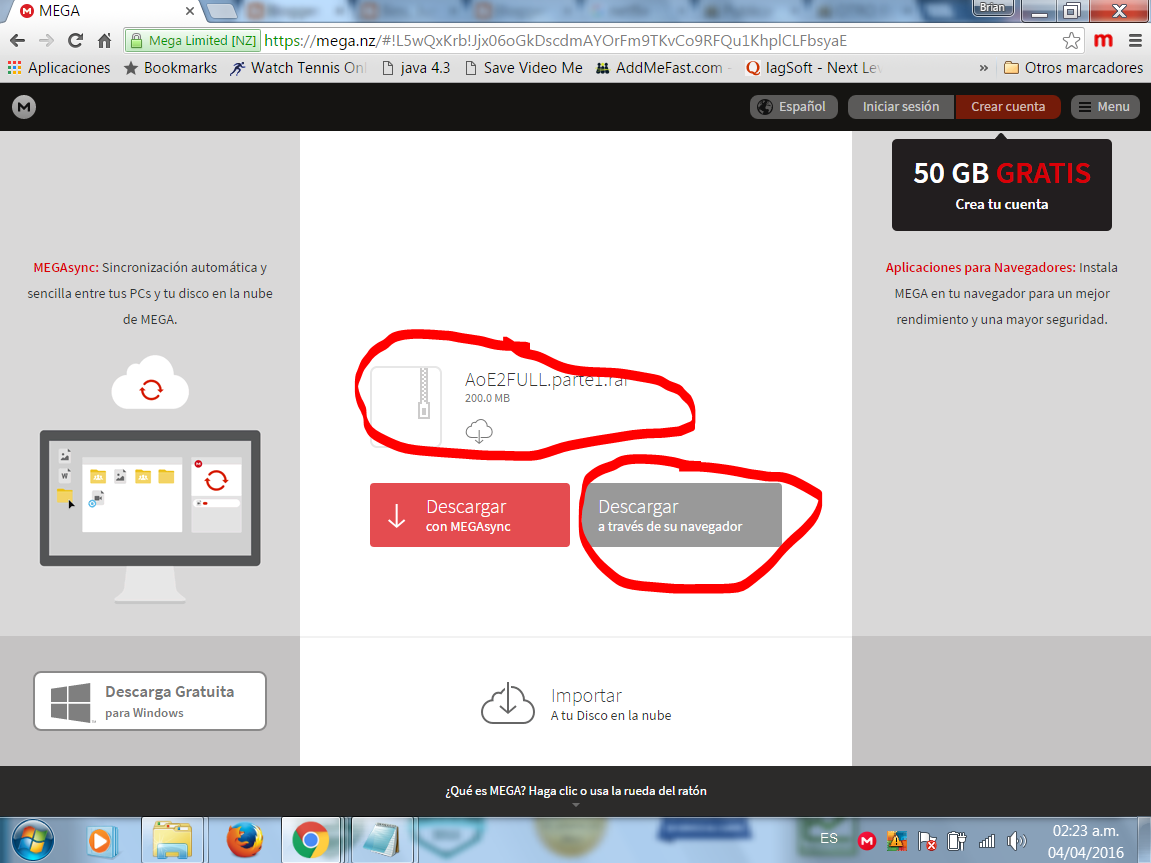Open the Menu button in MEGA header
Screen dimensions: 1151x863
click(x=1105, y=107)
